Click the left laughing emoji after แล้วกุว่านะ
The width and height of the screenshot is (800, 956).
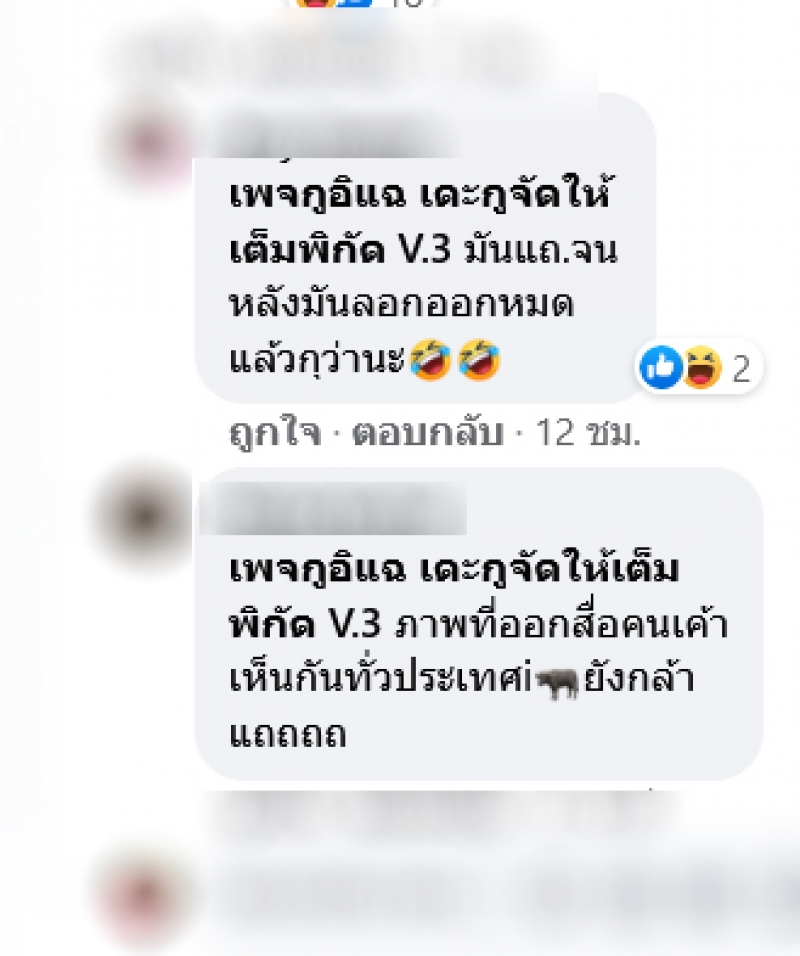coord(430,360)
